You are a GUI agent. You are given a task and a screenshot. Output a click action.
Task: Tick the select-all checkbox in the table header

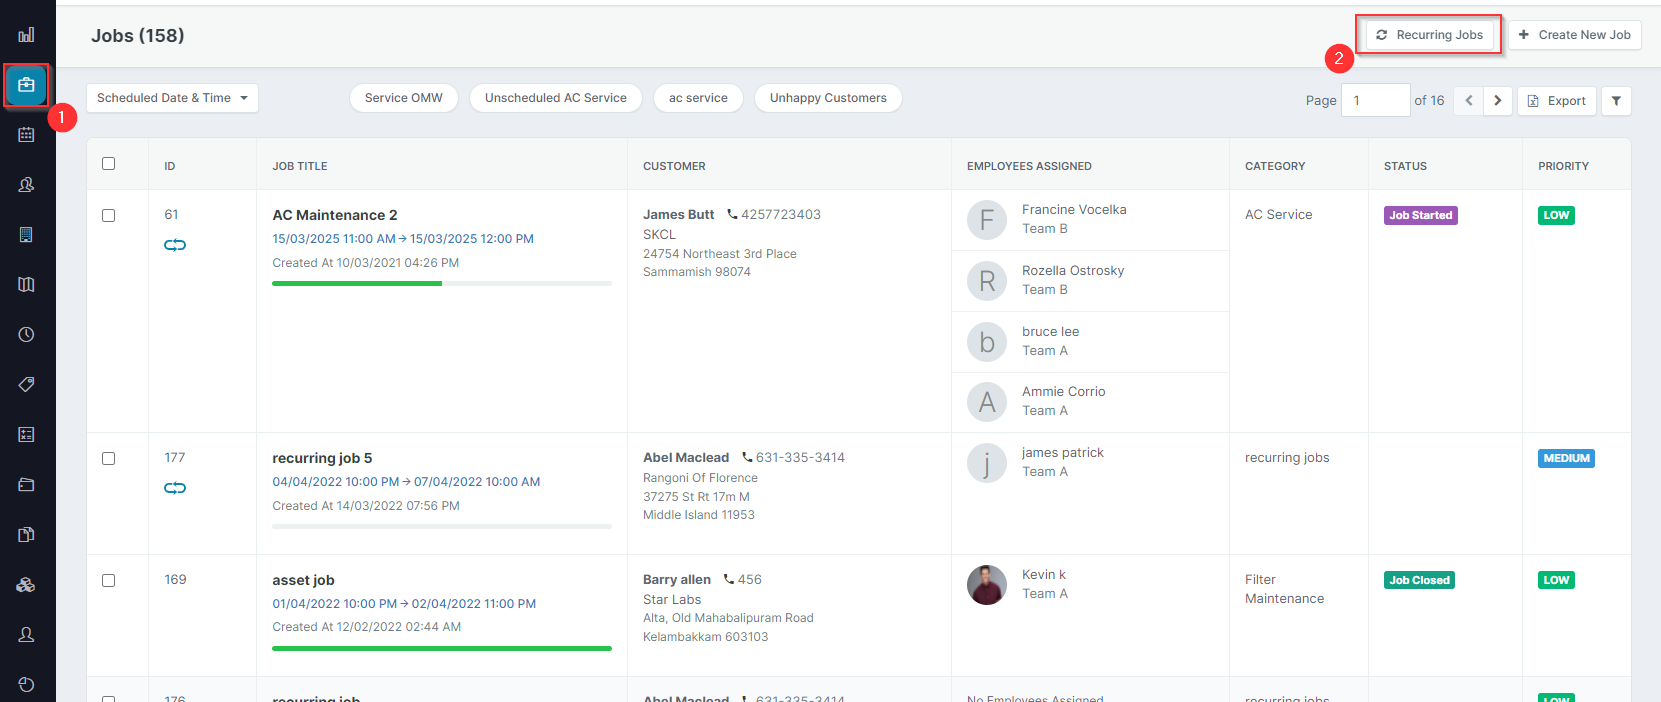(109, 164)
